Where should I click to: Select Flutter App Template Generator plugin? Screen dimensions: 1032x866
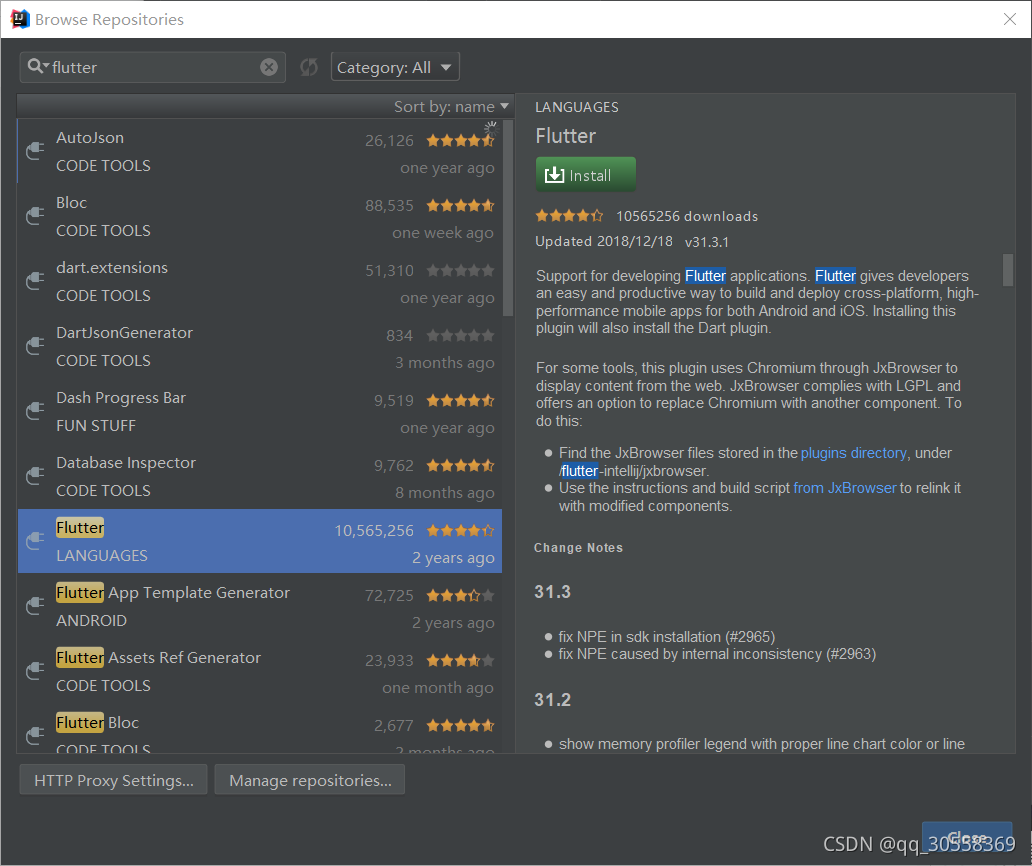[260, 606]
